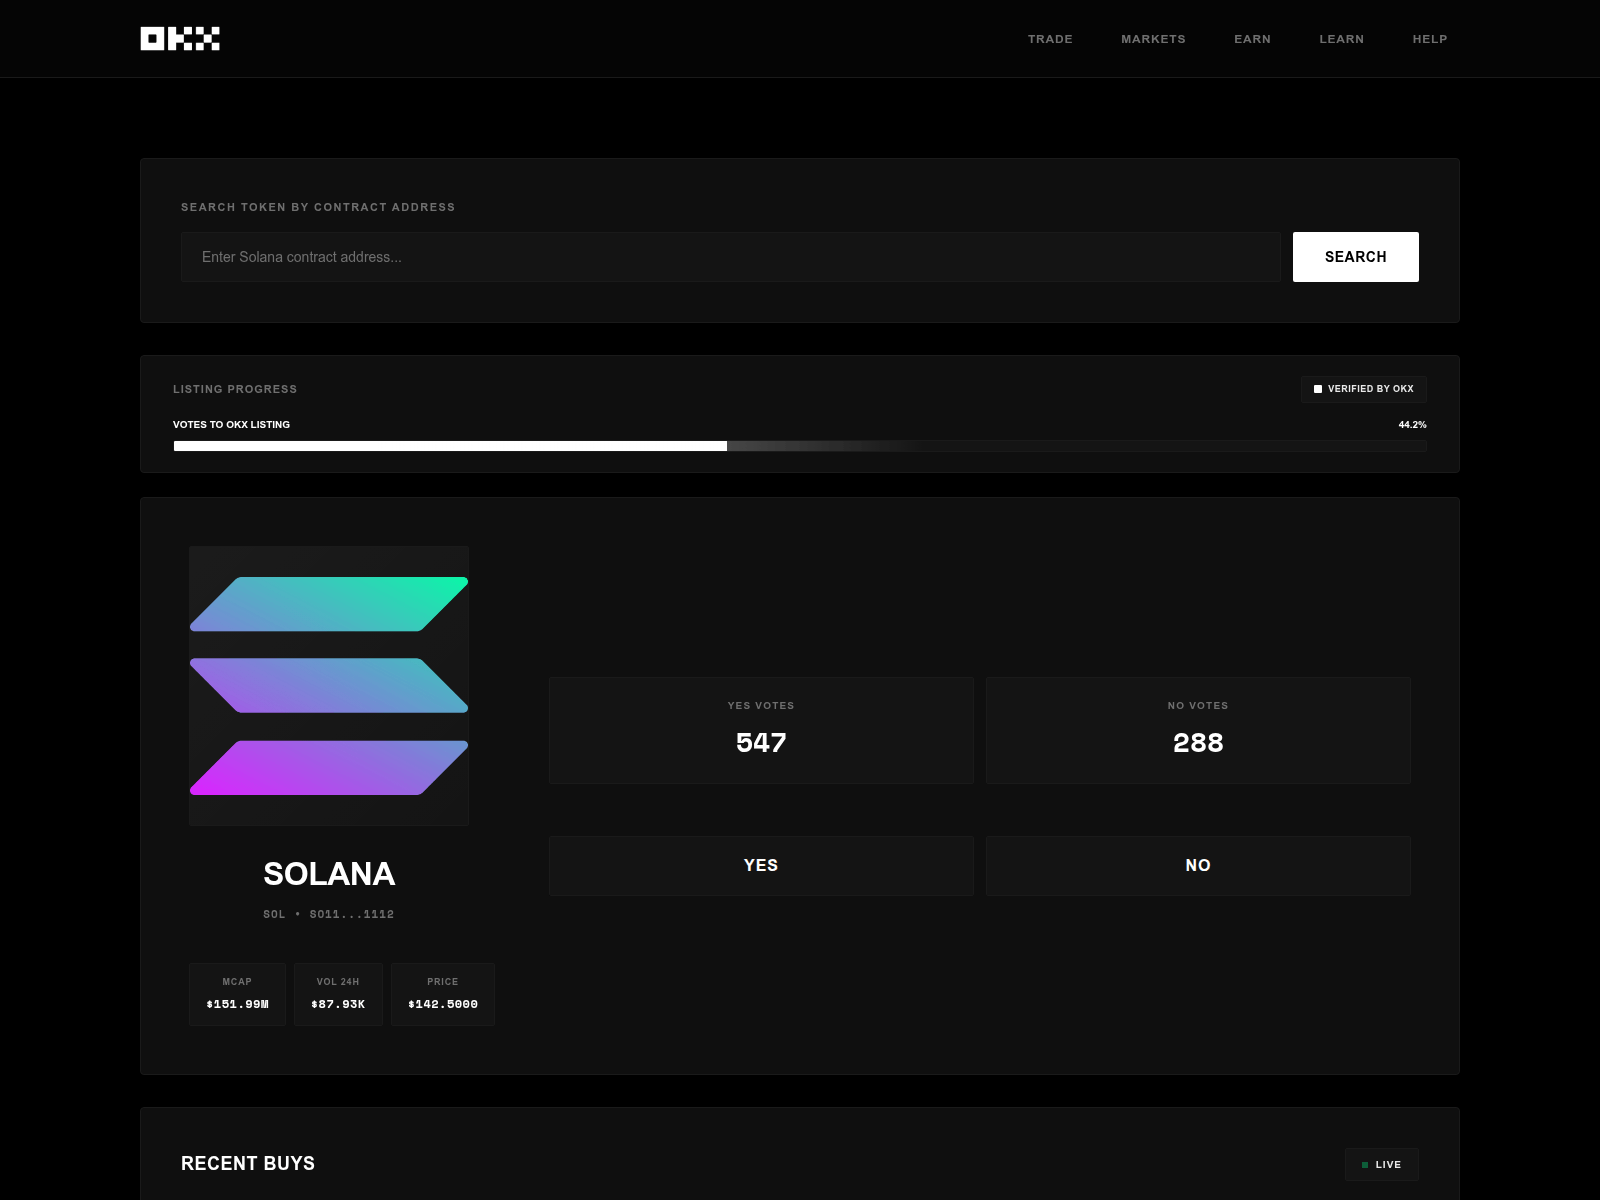
Task: Open the EARN menu
Action: tap(1252, 39)
